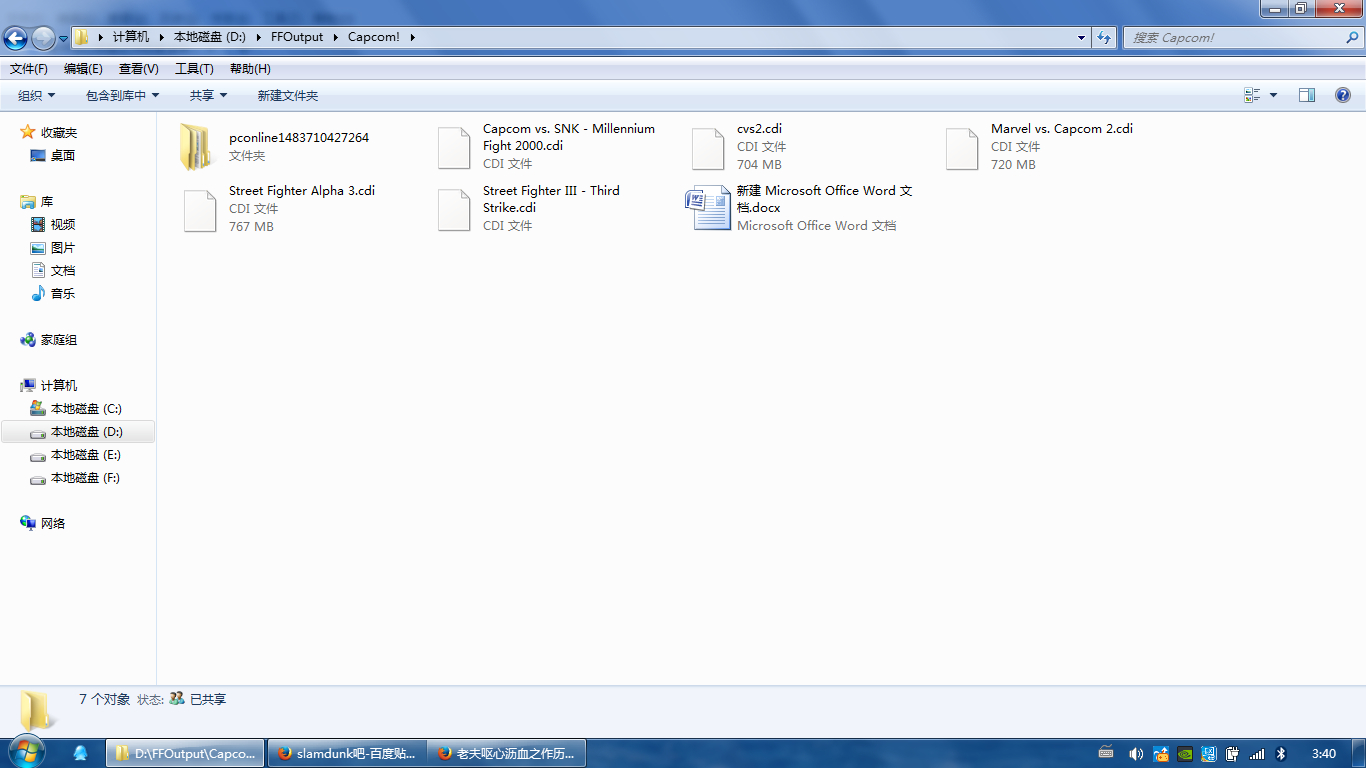This screenshot has width=1366, height=768.
Task: Click the folder icon in address bar
Action: (82, 37)
